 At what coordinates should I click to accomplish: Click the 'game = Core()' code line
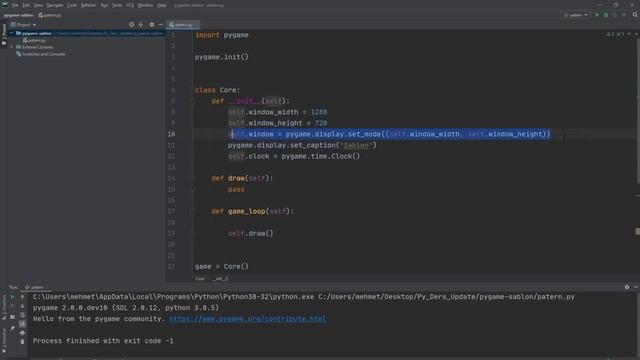pyautogui.click(x=222, y=266)
